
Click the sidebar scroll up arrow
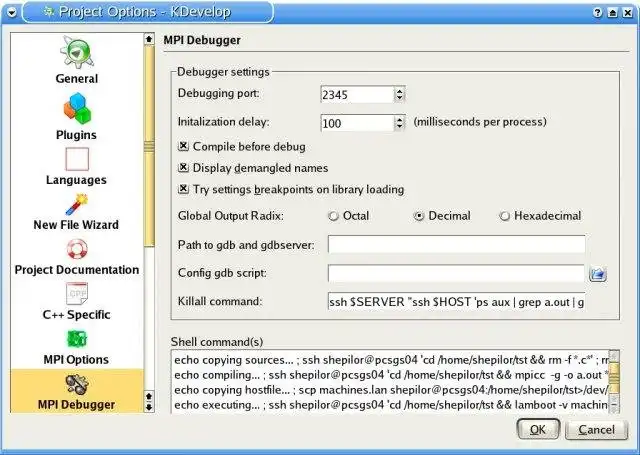tap(149, 39)
